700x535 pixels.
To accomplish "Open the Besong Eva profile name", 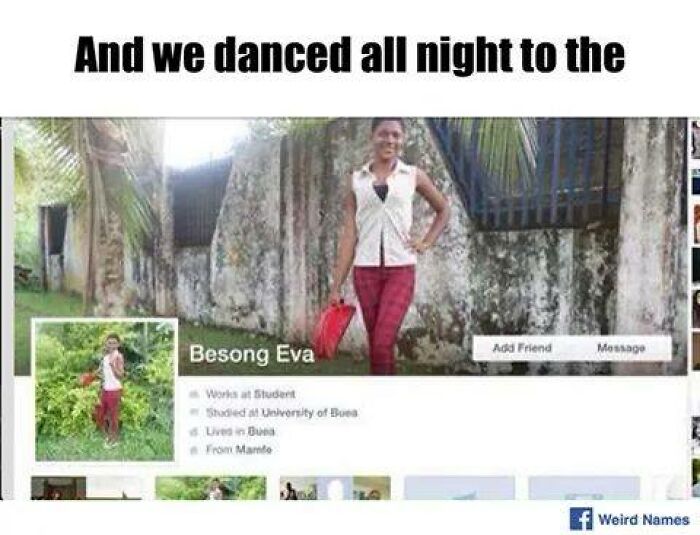I will 252,355.
